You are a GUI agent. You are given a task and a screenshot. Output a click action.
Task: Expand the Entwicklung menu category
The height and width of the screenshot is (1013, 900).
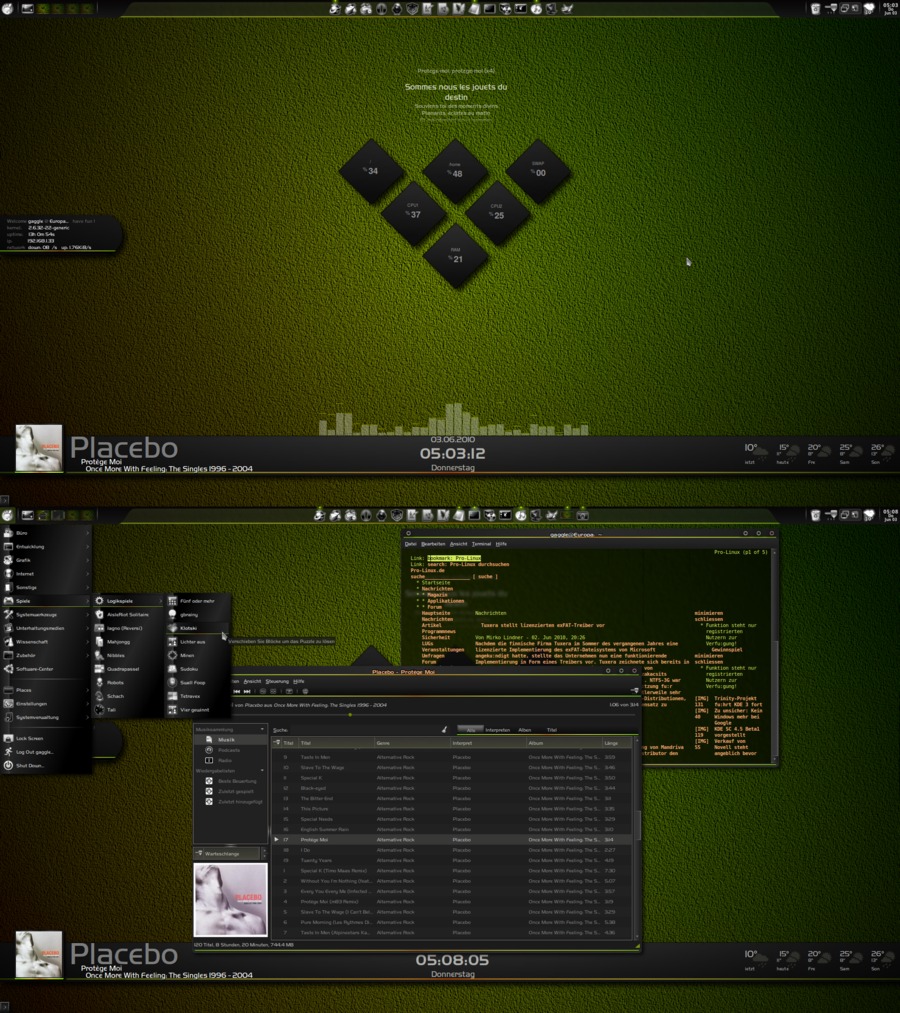pos(45,547)
